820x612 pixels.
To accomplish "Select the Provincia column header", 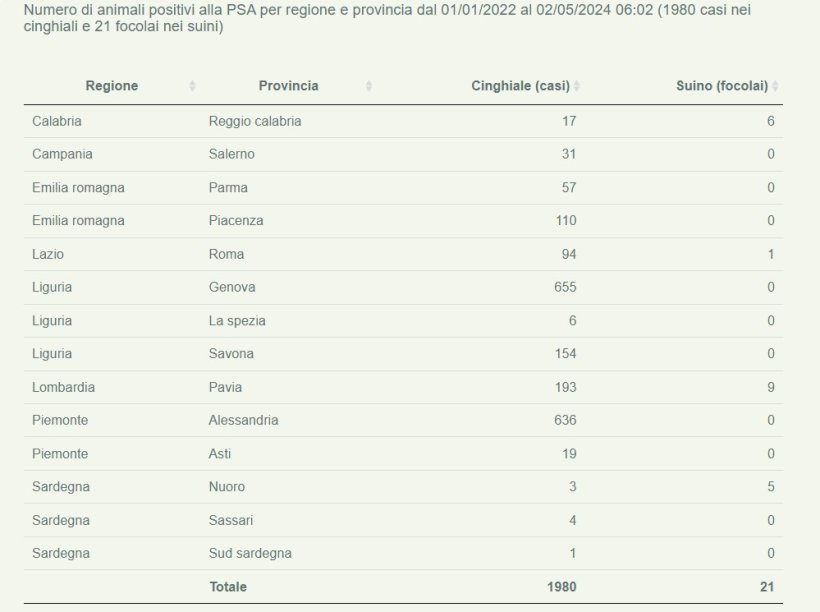I will pyautogui.click(x=290, y=86).
